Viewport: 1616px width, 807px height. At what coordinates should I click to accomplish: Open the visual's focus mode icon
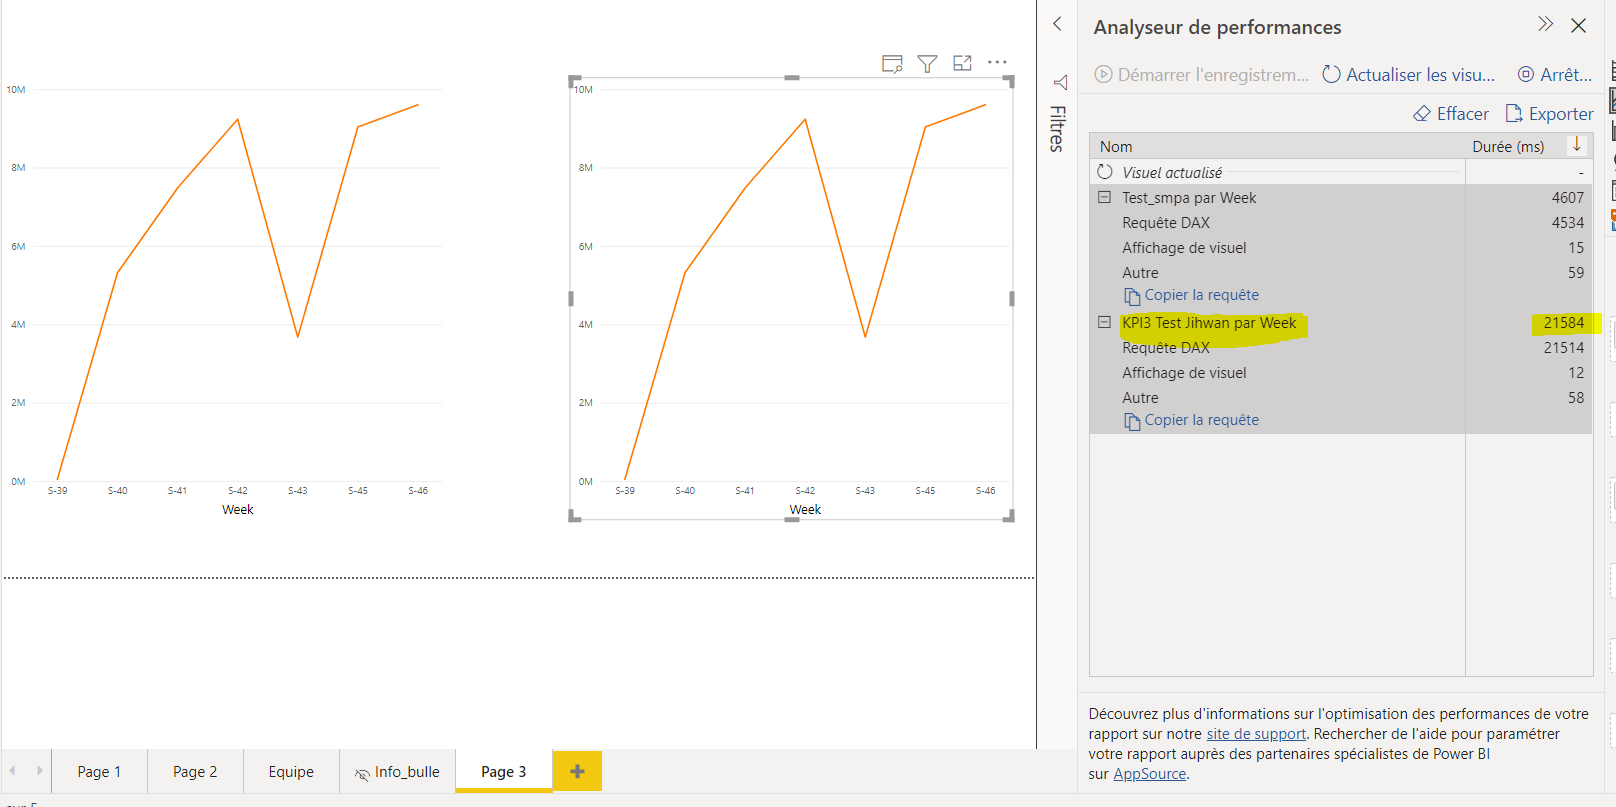point(962,63)
